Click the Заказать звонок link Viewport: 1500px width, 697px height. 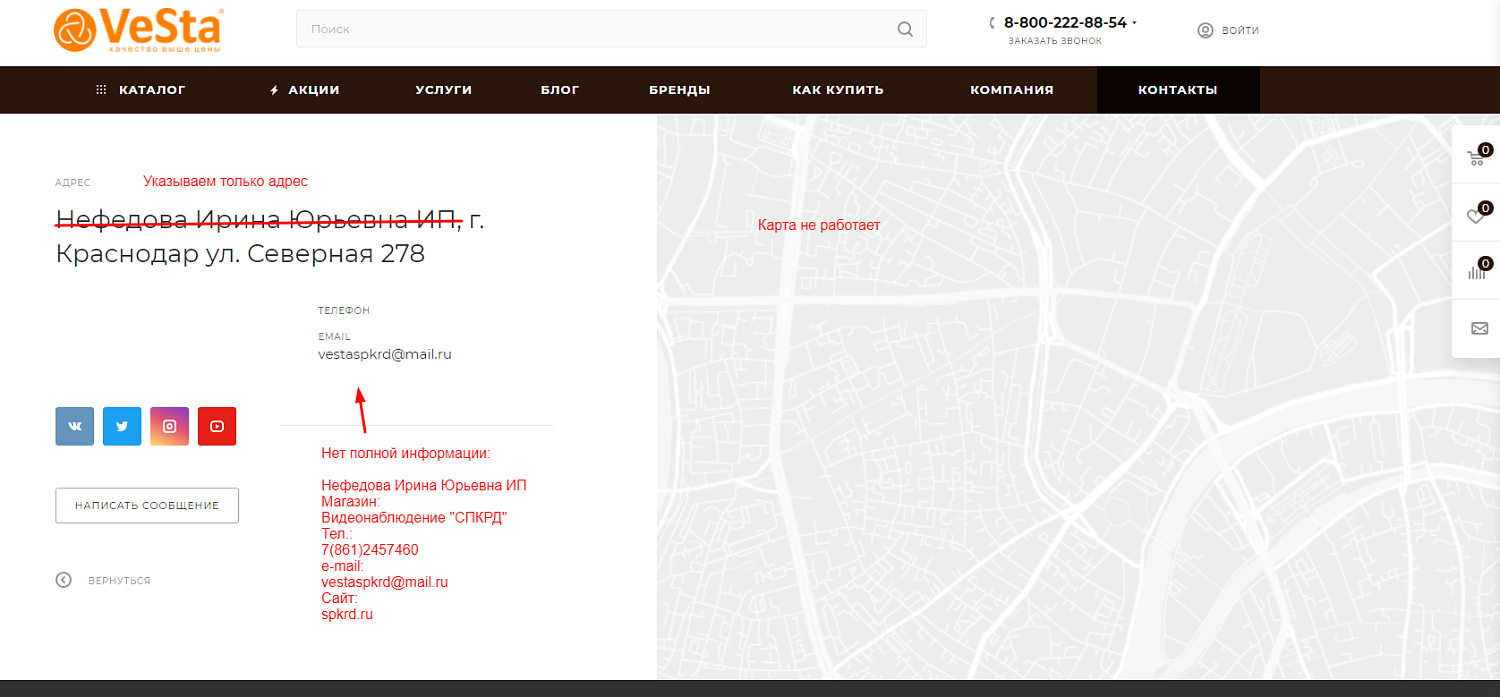click(x=1055, y=41)
